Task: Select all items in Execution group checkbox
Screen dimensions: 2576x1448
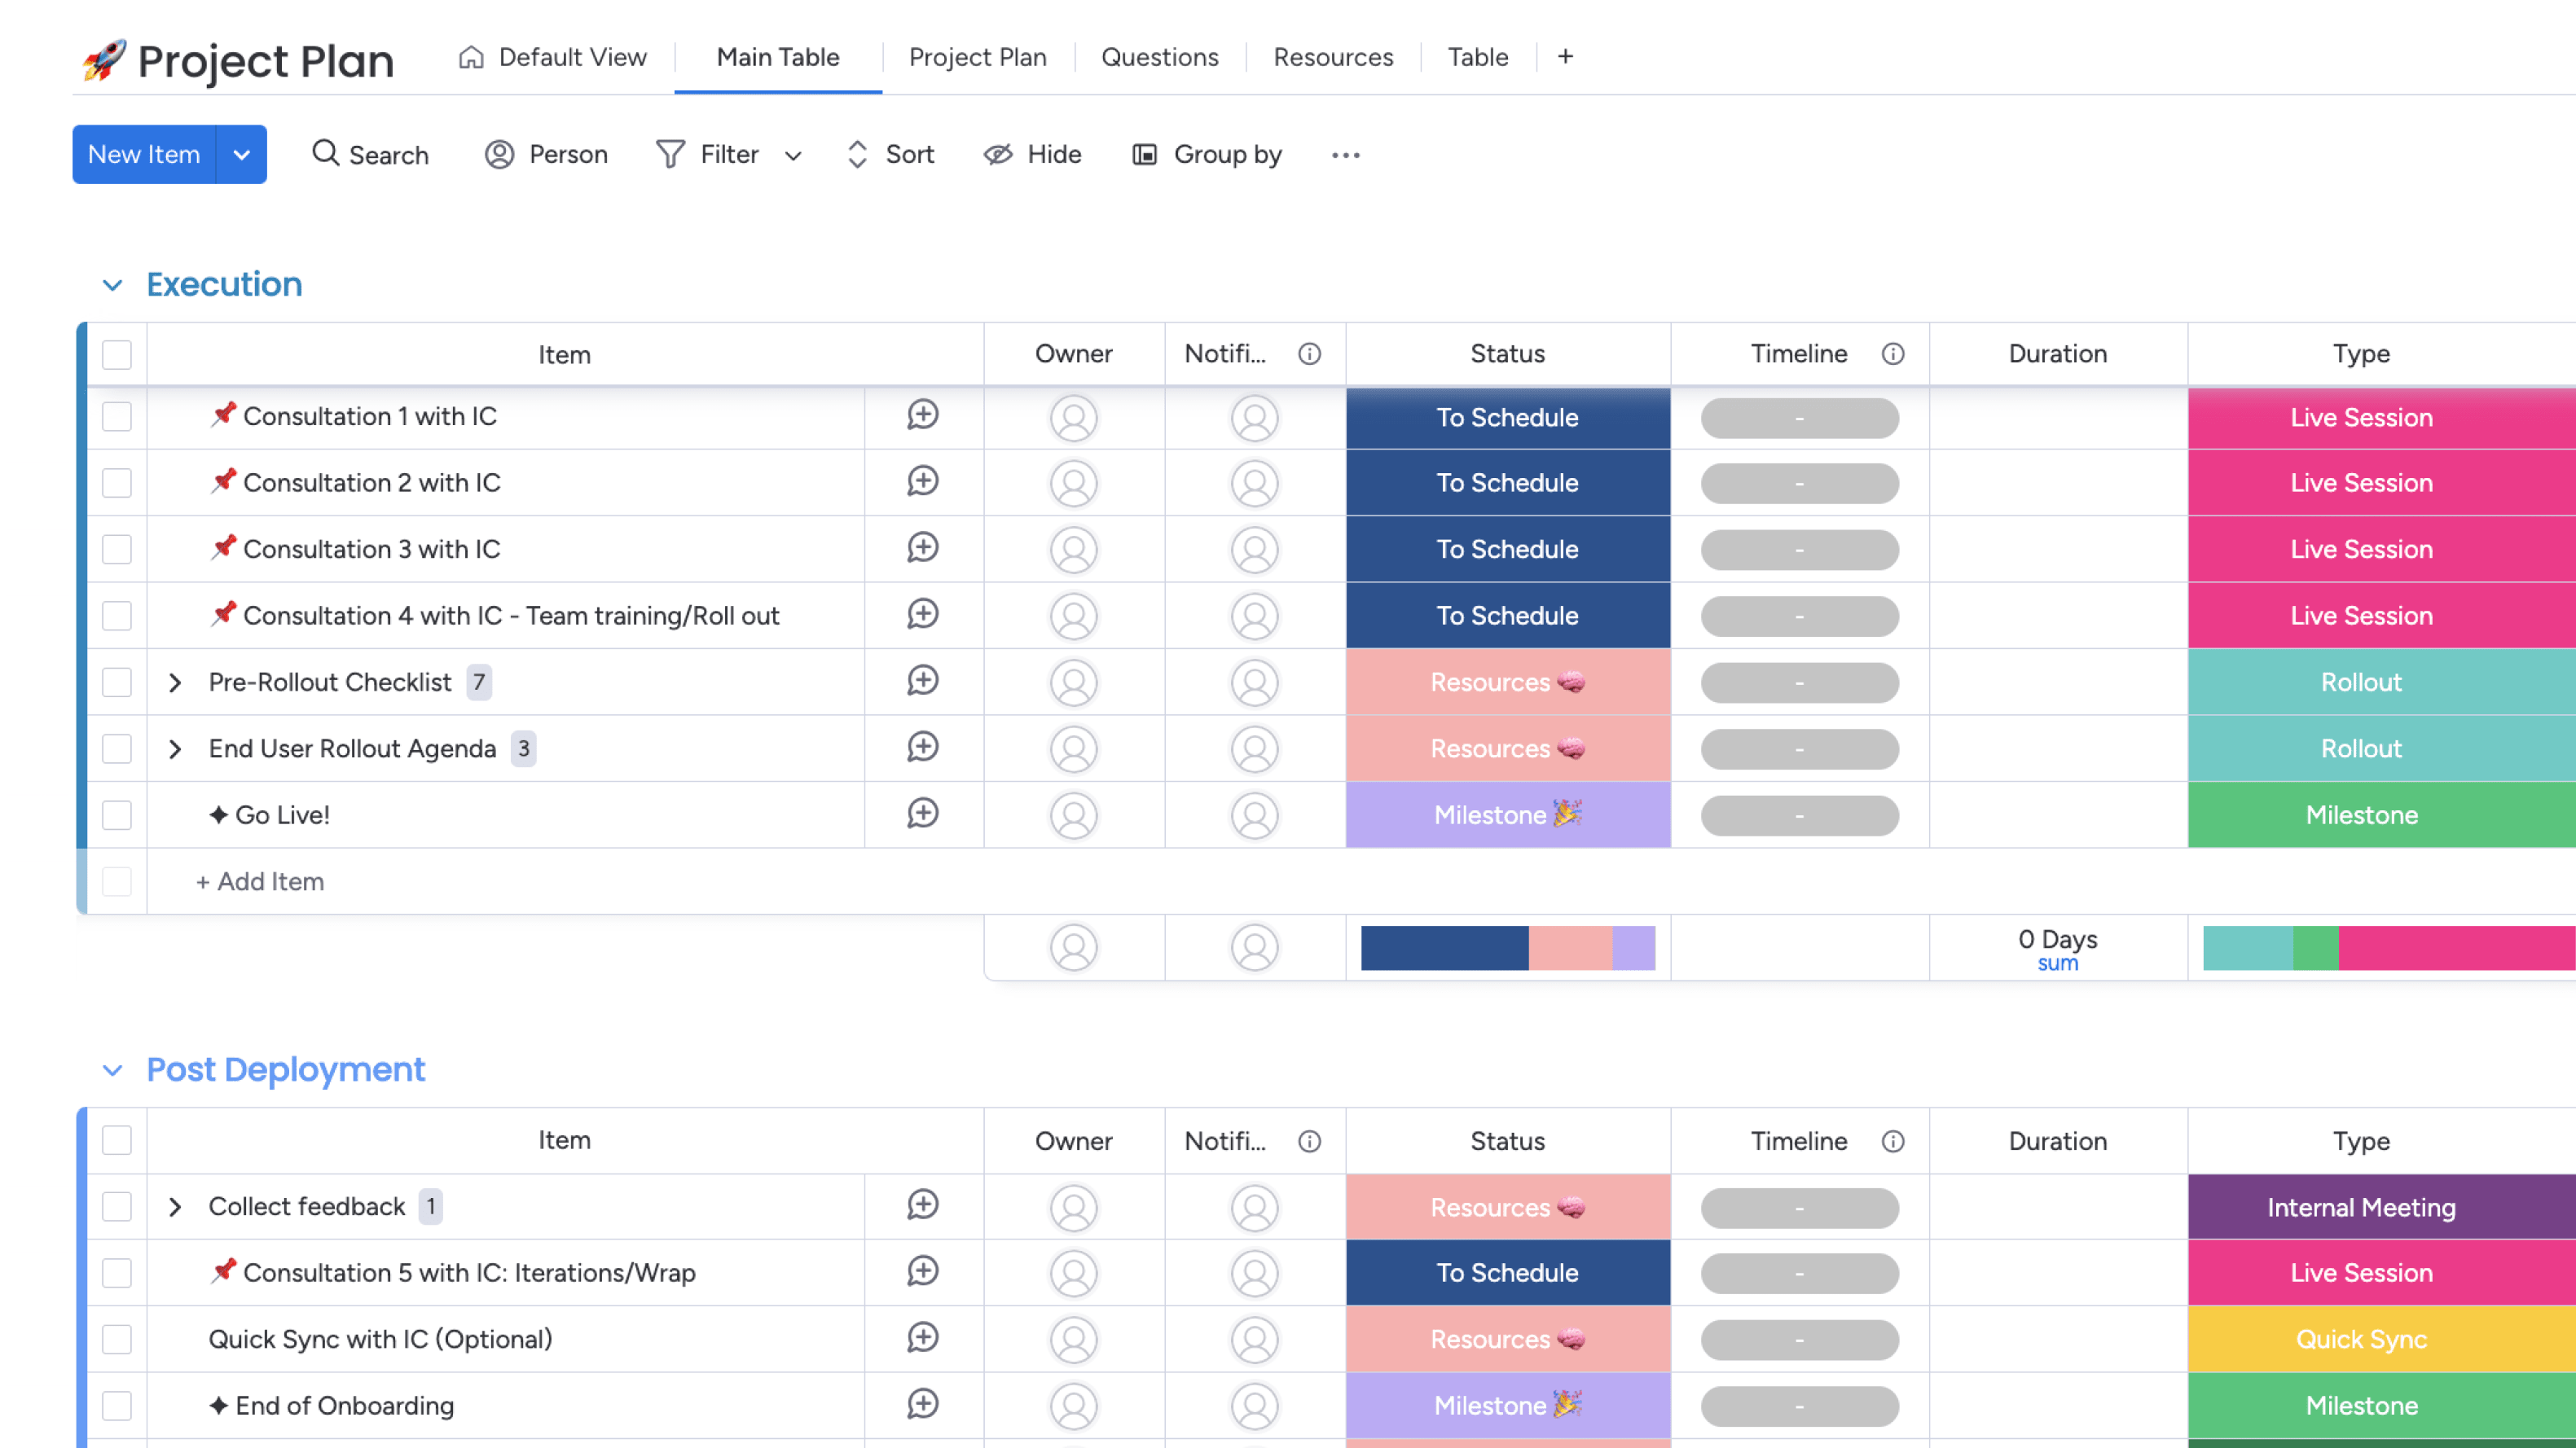Action: click(x=117, y=355)
